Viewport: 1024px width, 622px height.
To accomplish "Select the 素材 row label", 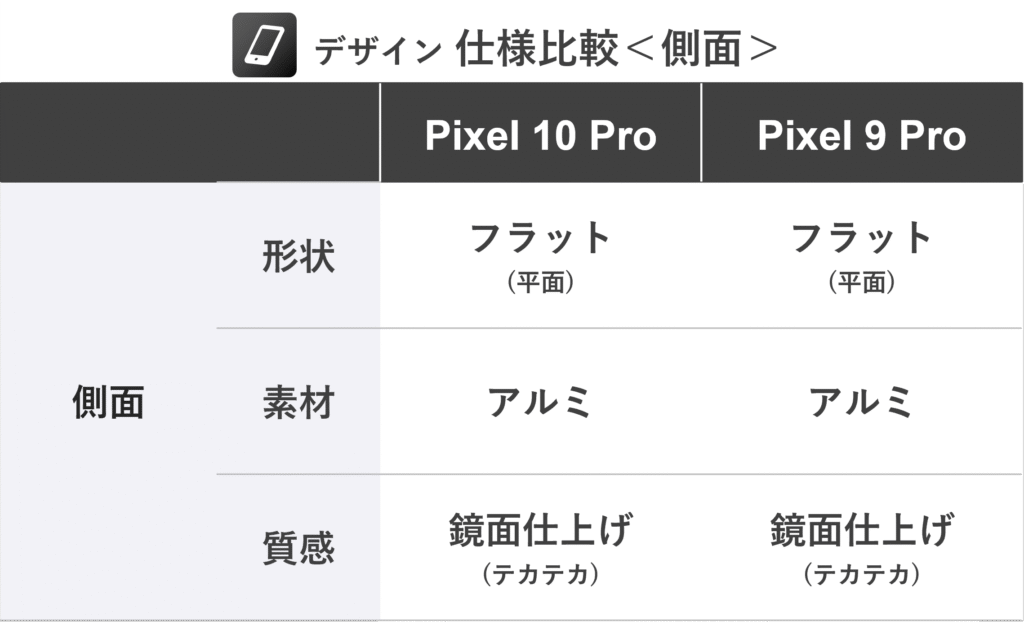I will point(298,402).
